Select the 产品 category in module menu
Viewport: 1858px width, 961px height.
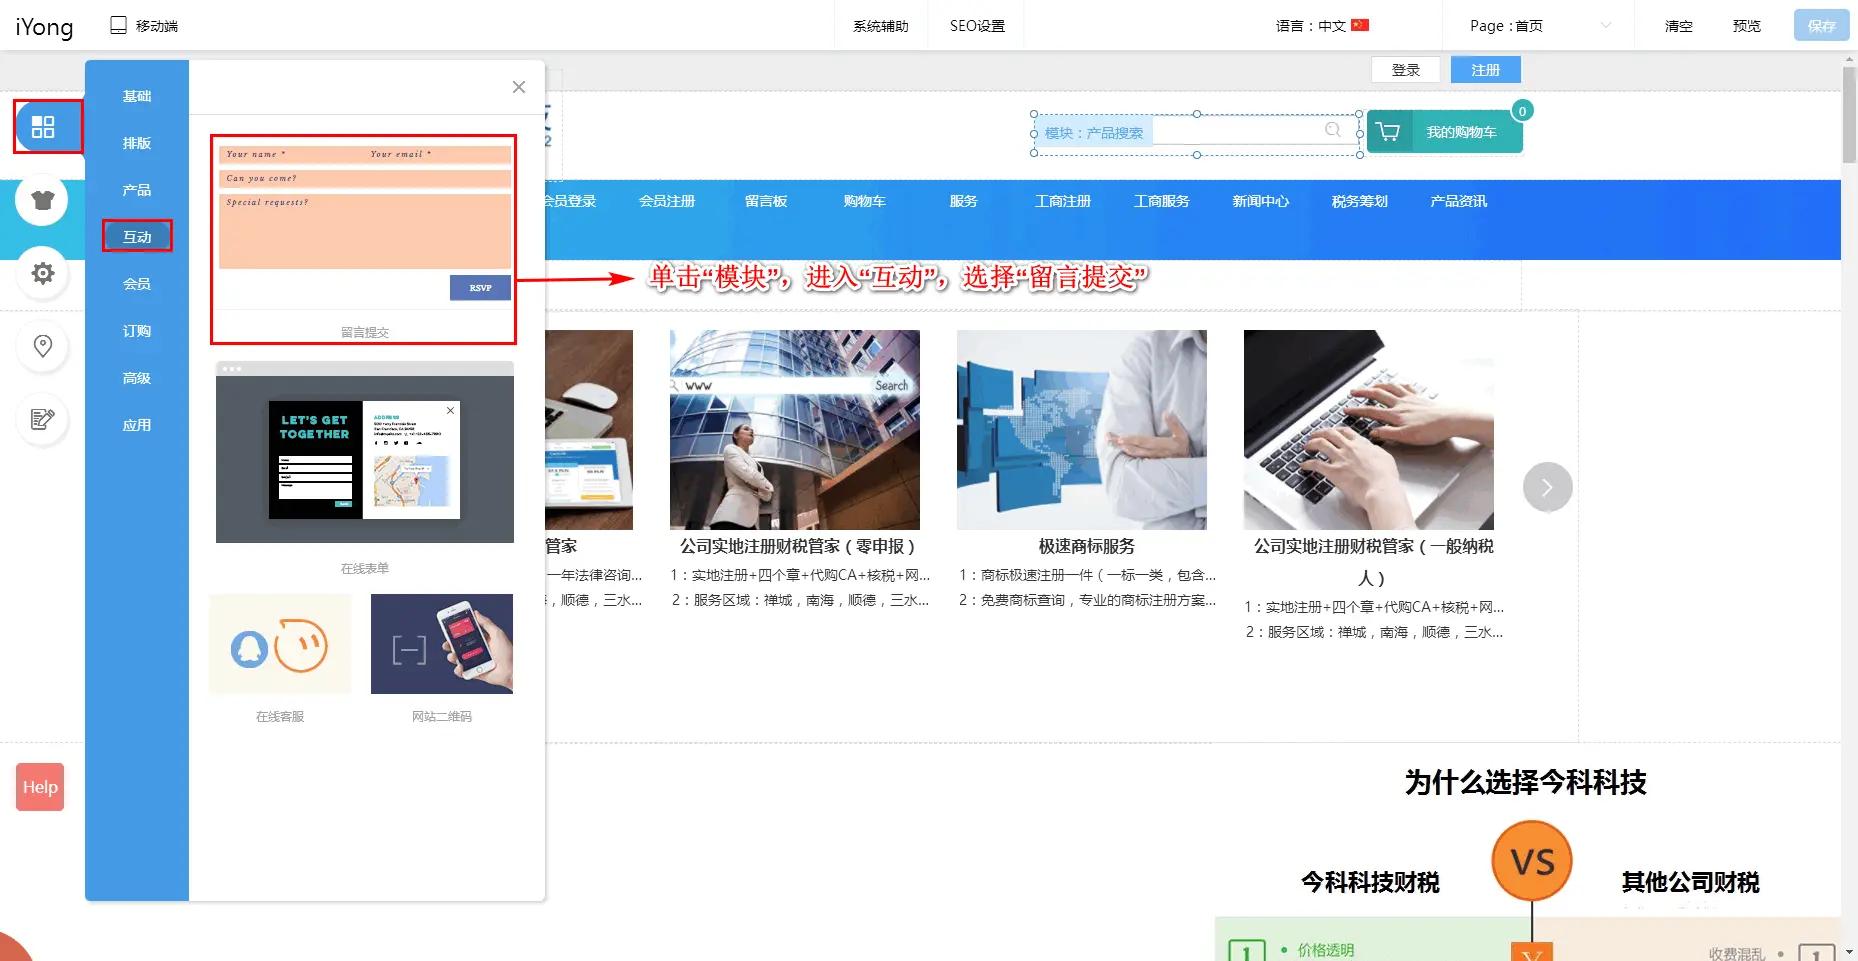click(137, 190)
